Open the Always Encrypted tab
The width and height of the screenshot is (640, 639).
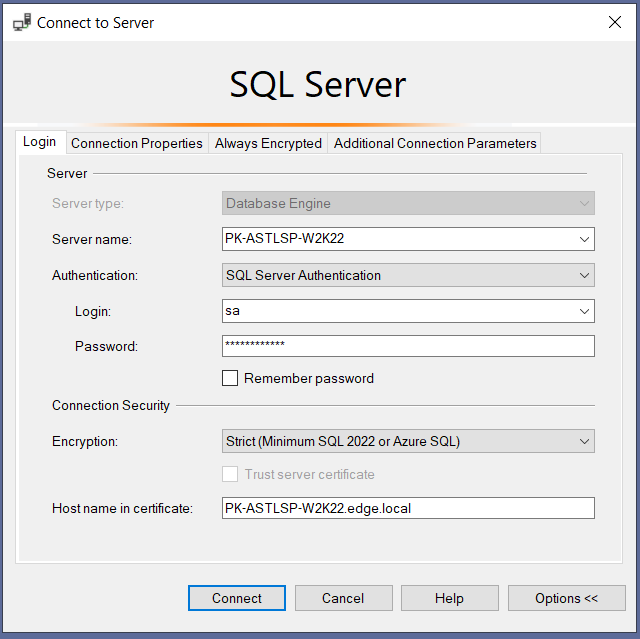[x=268, y=143]
